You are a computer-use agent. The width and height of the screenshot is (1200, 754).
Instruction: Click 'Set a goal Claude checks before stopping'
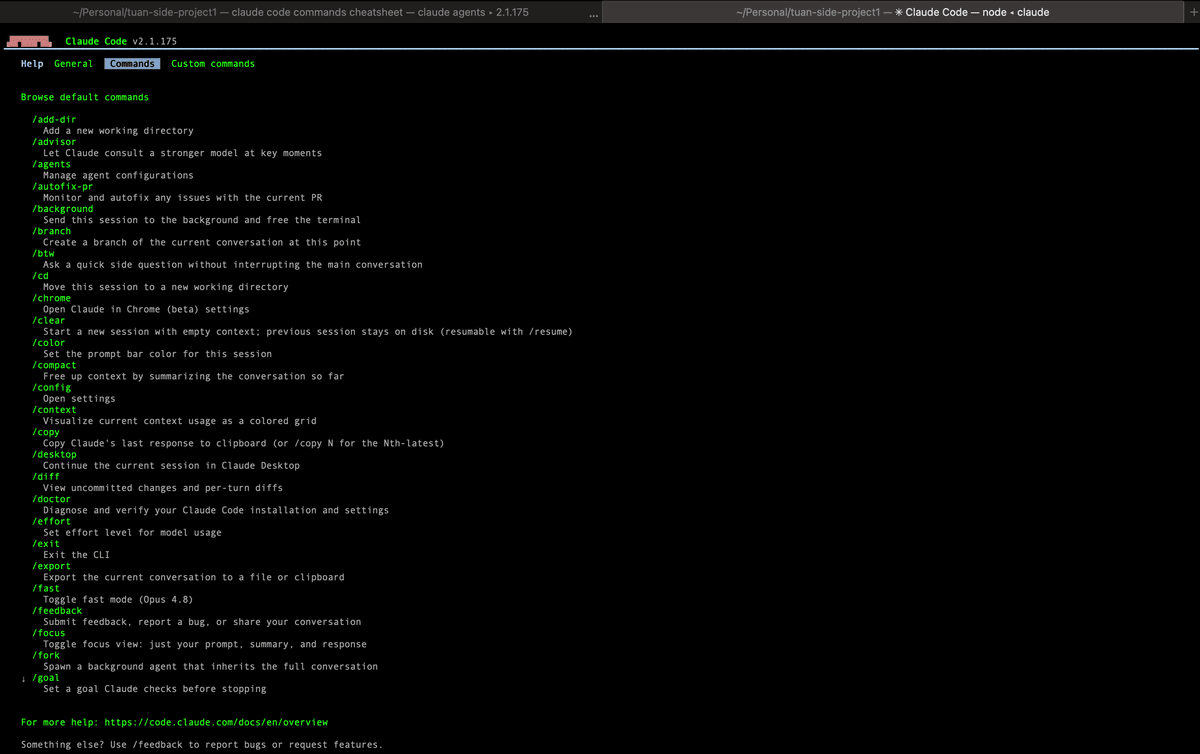point(155,689)
